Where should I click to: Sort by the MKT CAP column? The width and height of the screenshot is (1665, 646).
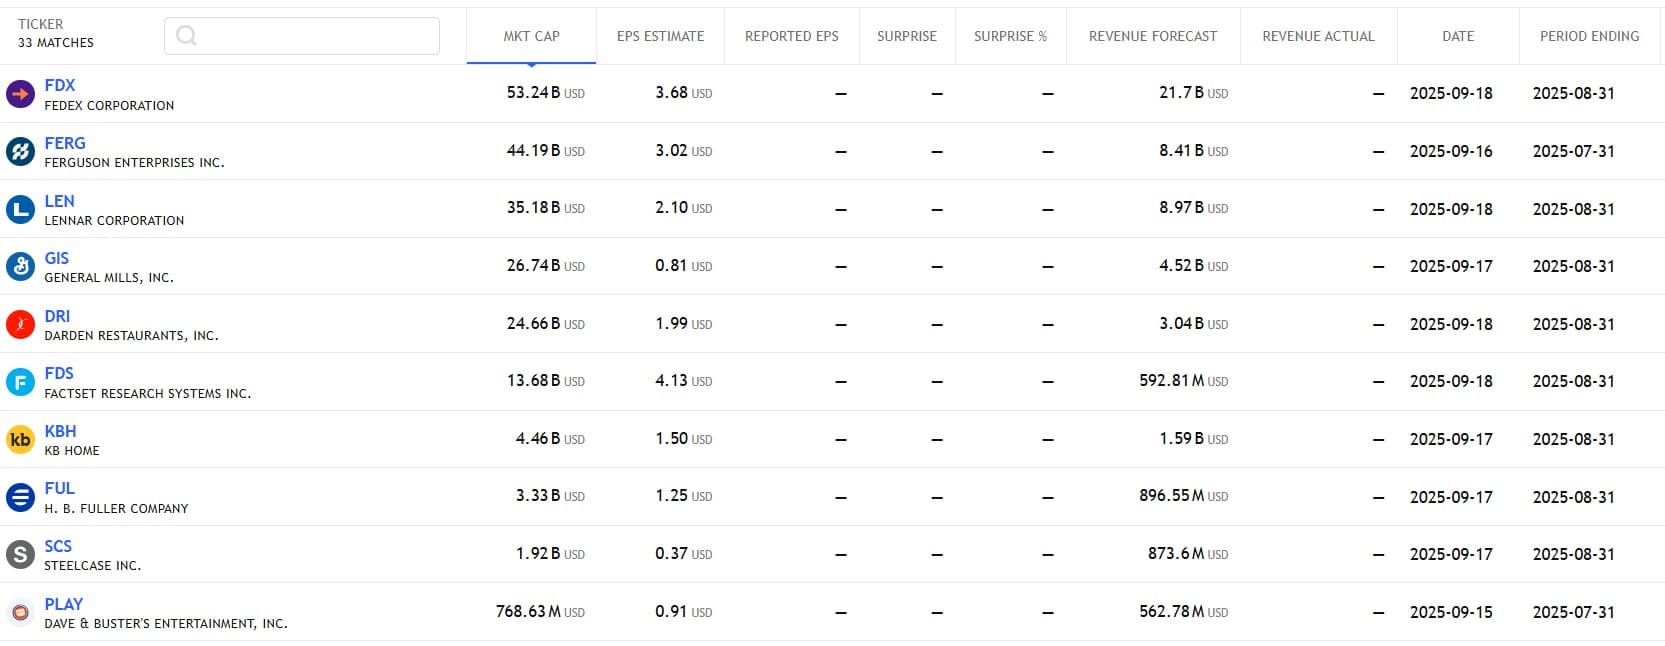click(x=531, y=36)
